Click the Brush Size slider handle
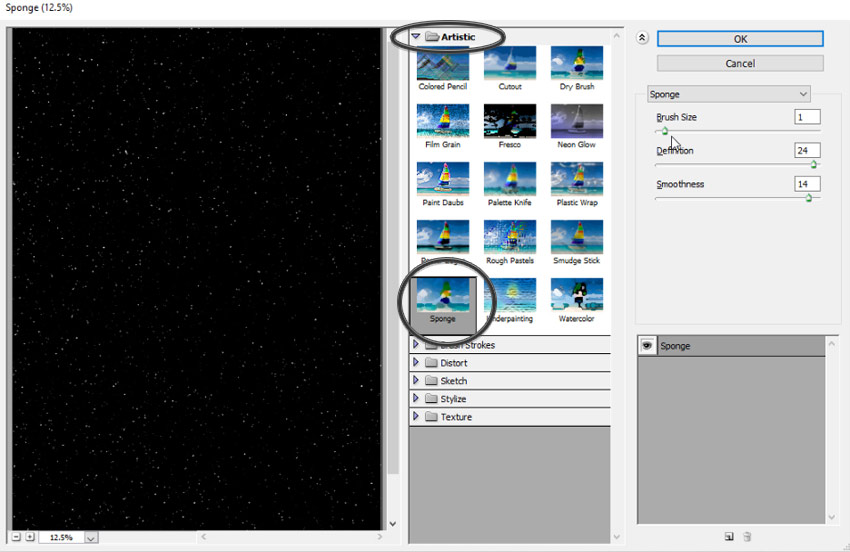 (665, 131)
